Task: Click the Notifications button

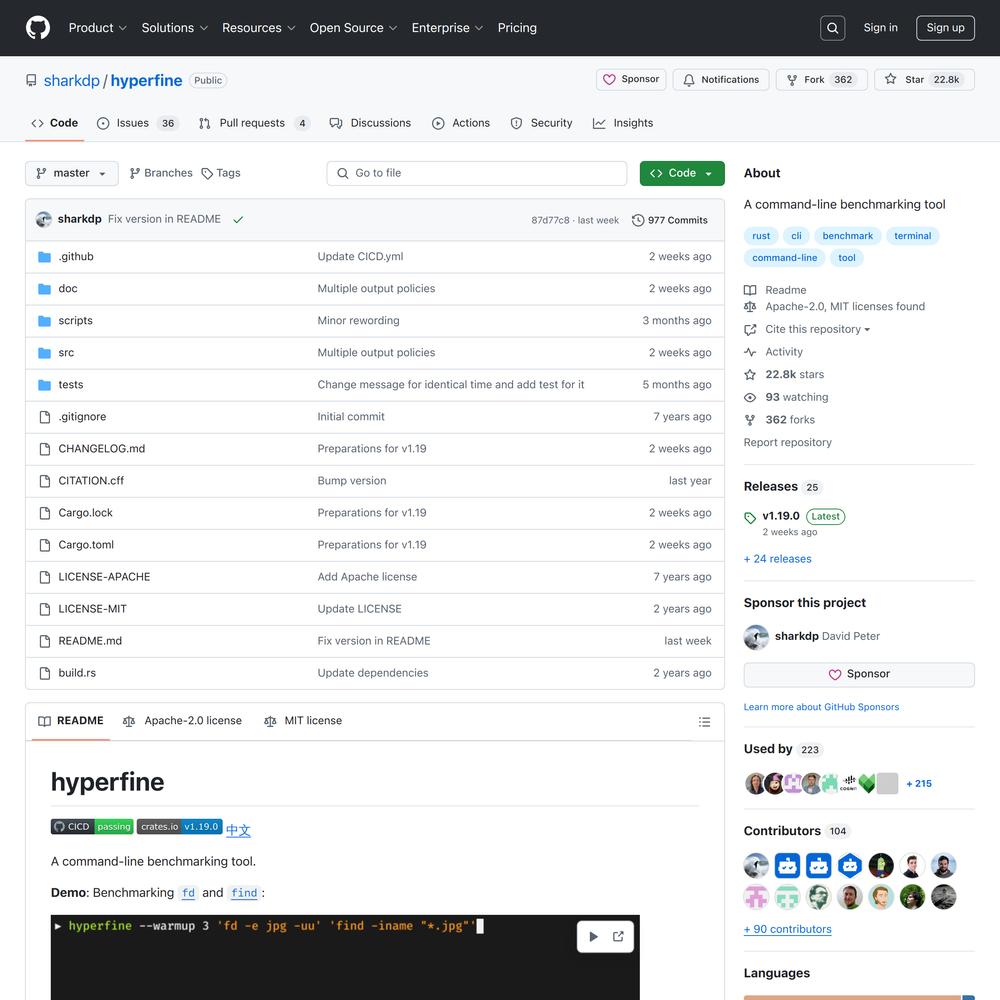Action: [x=721, y=80]
